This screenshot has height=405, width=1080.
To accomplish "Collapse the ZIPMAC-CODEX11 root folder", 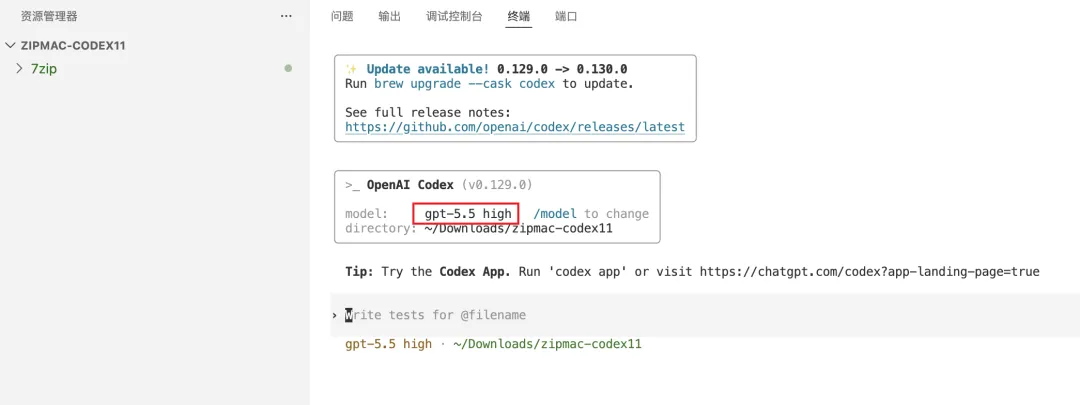I will click(x=10, y=45).
